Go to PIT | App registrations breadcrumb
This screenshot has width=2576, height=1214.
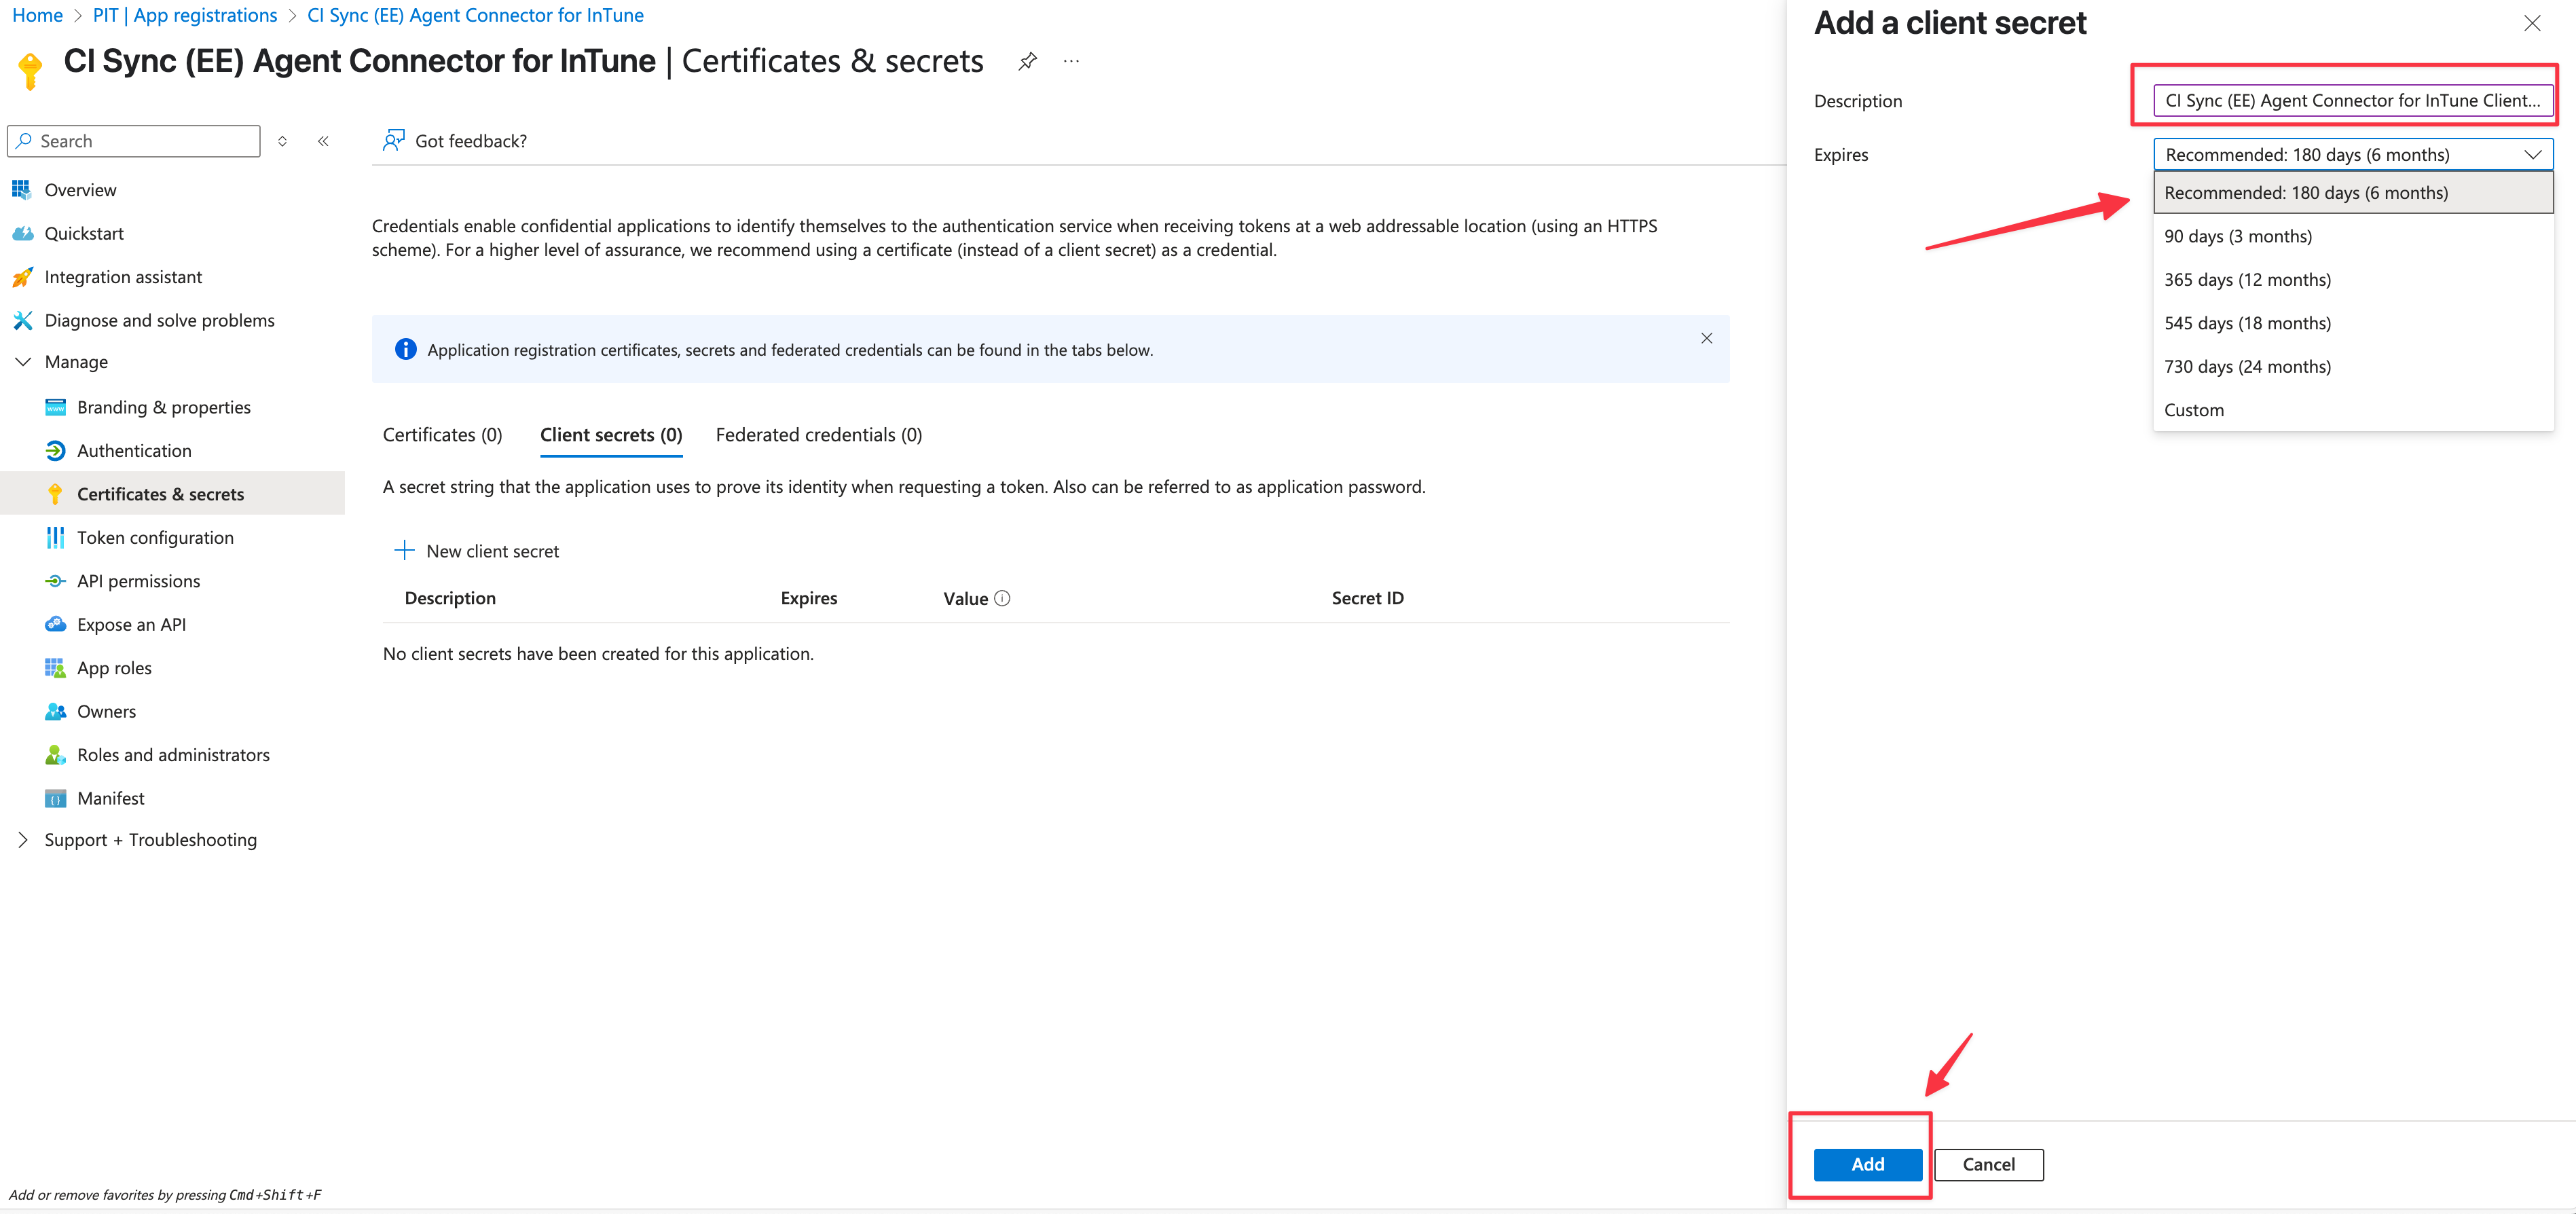185,15
